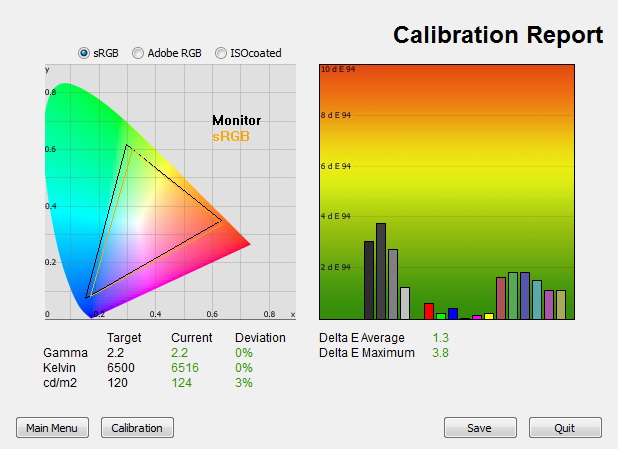
Task: Click the olive Delta E bar at far right
Action: click(561, 305)
